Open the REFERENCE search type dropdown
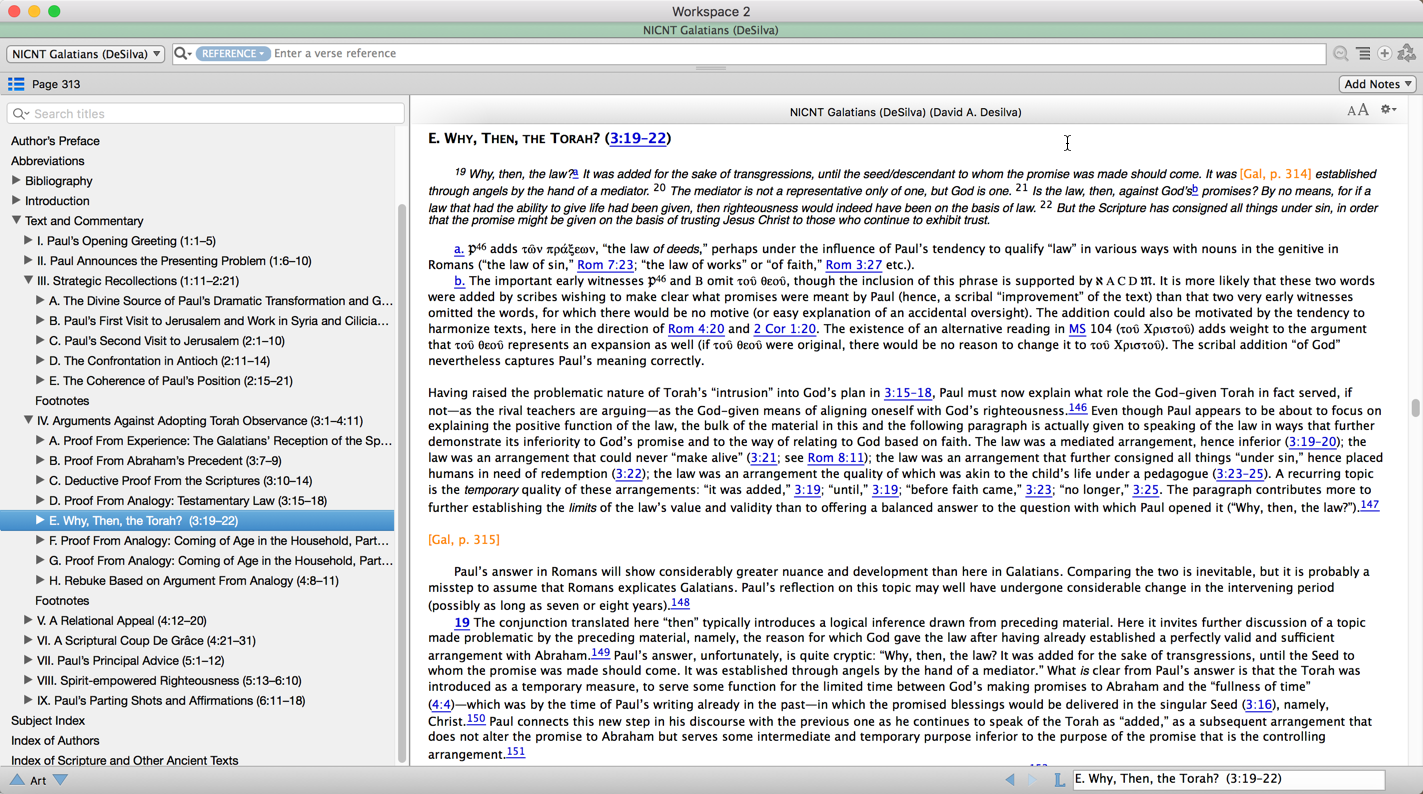This screenshot has height=794, width=1423. pos(232,53)
